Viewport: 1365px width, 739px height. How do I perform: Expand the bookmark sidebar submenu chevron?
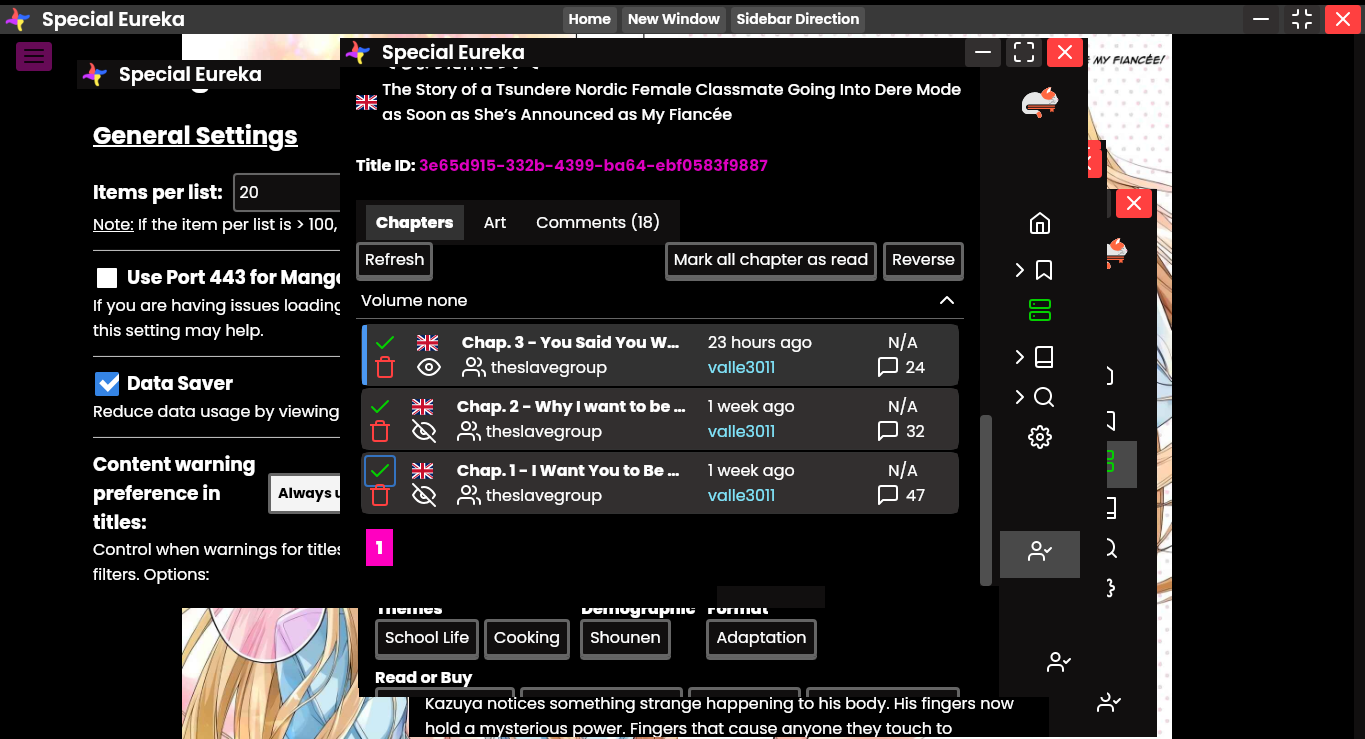tap(1019, 270)
